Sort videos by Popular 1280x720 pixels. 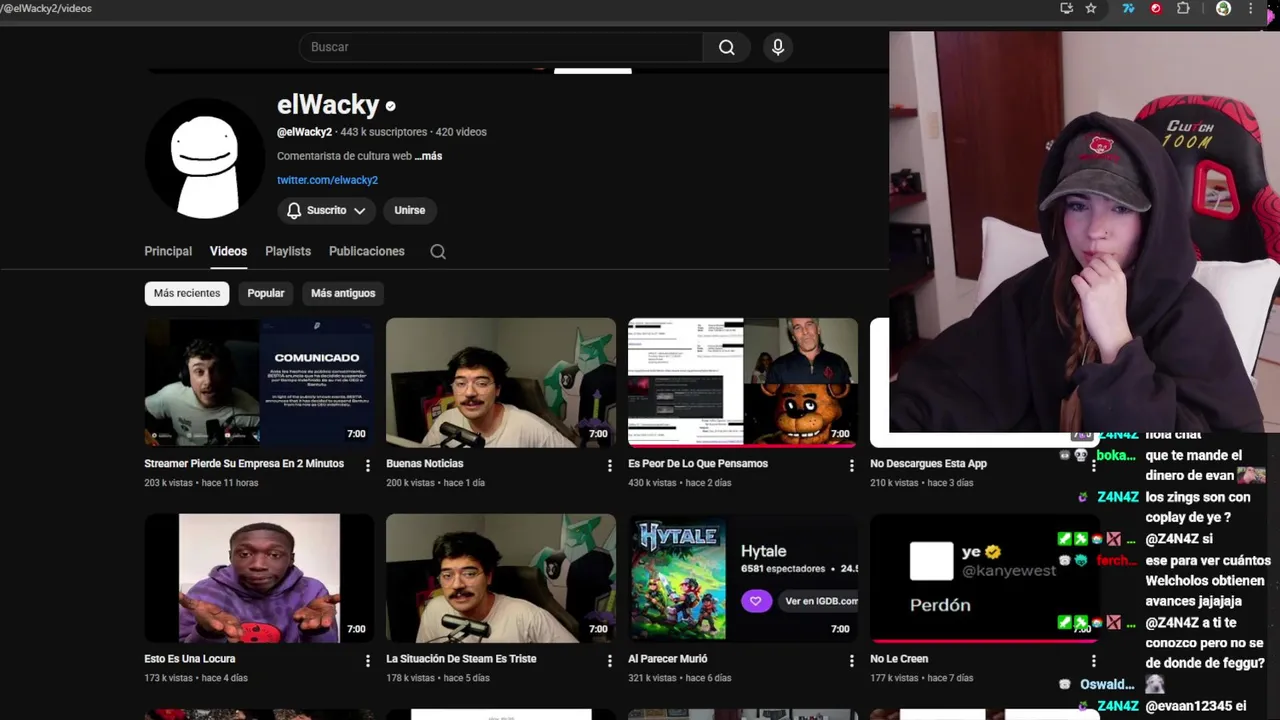[x=266, y=293]
